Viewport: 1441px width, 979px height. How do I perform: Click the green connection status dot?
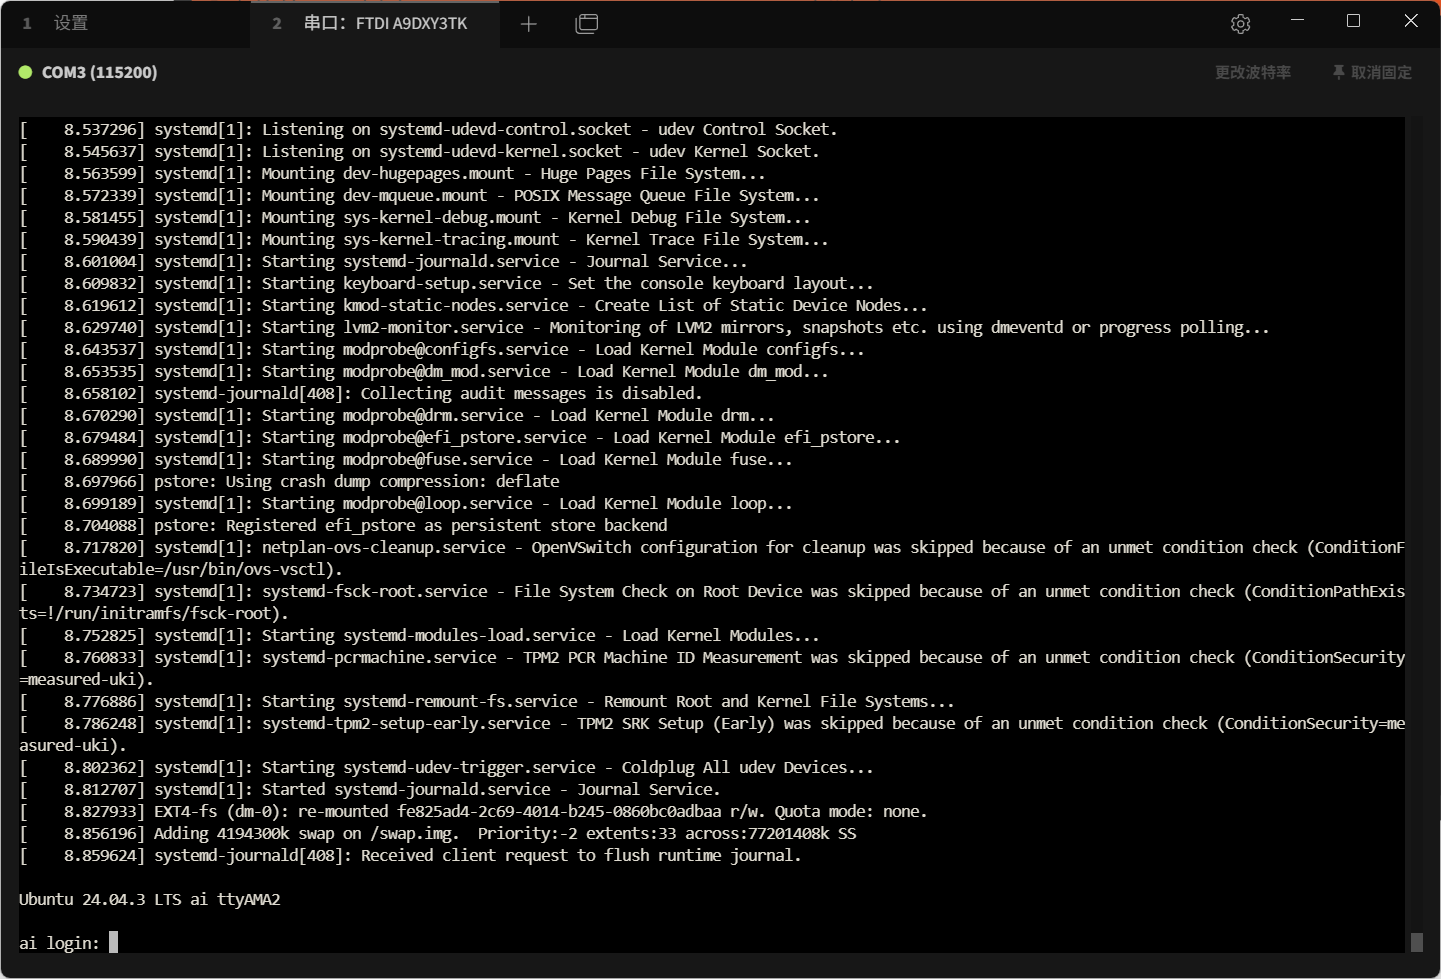(x=26, y=72)
